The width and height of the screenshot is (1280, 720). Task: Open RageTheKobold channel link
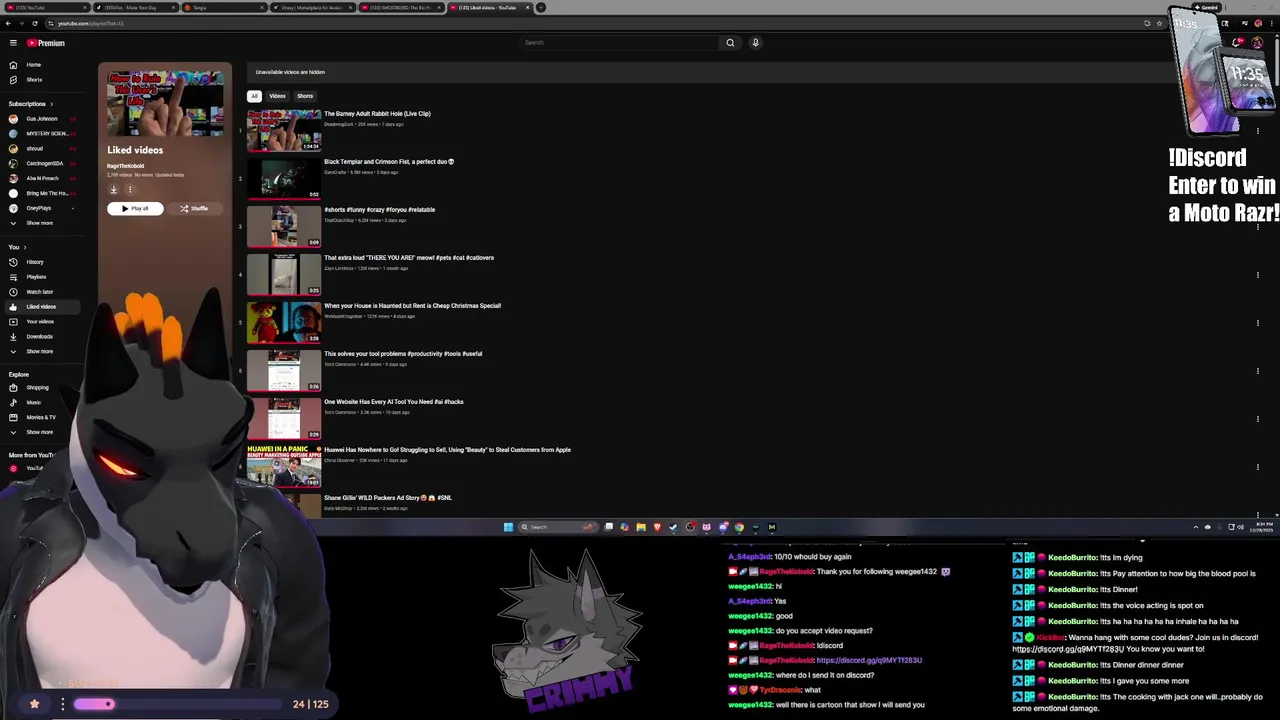(x=125, y=166)
